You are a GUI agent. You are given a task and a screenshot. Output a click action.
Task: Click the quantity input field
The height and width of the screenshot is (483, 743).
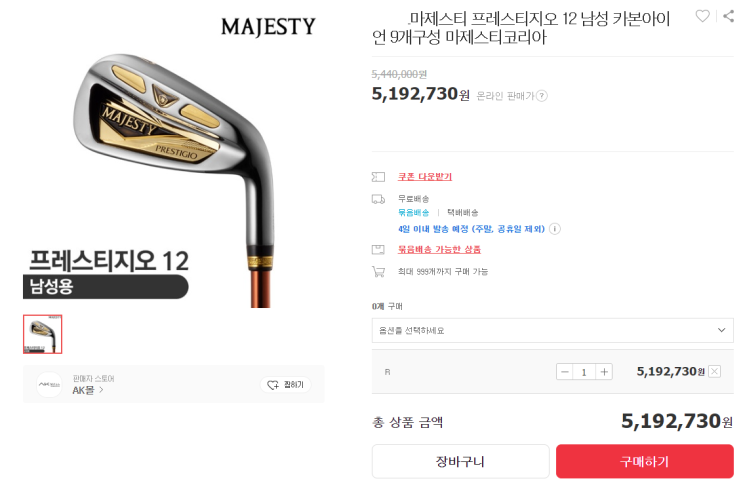[584, 372]
